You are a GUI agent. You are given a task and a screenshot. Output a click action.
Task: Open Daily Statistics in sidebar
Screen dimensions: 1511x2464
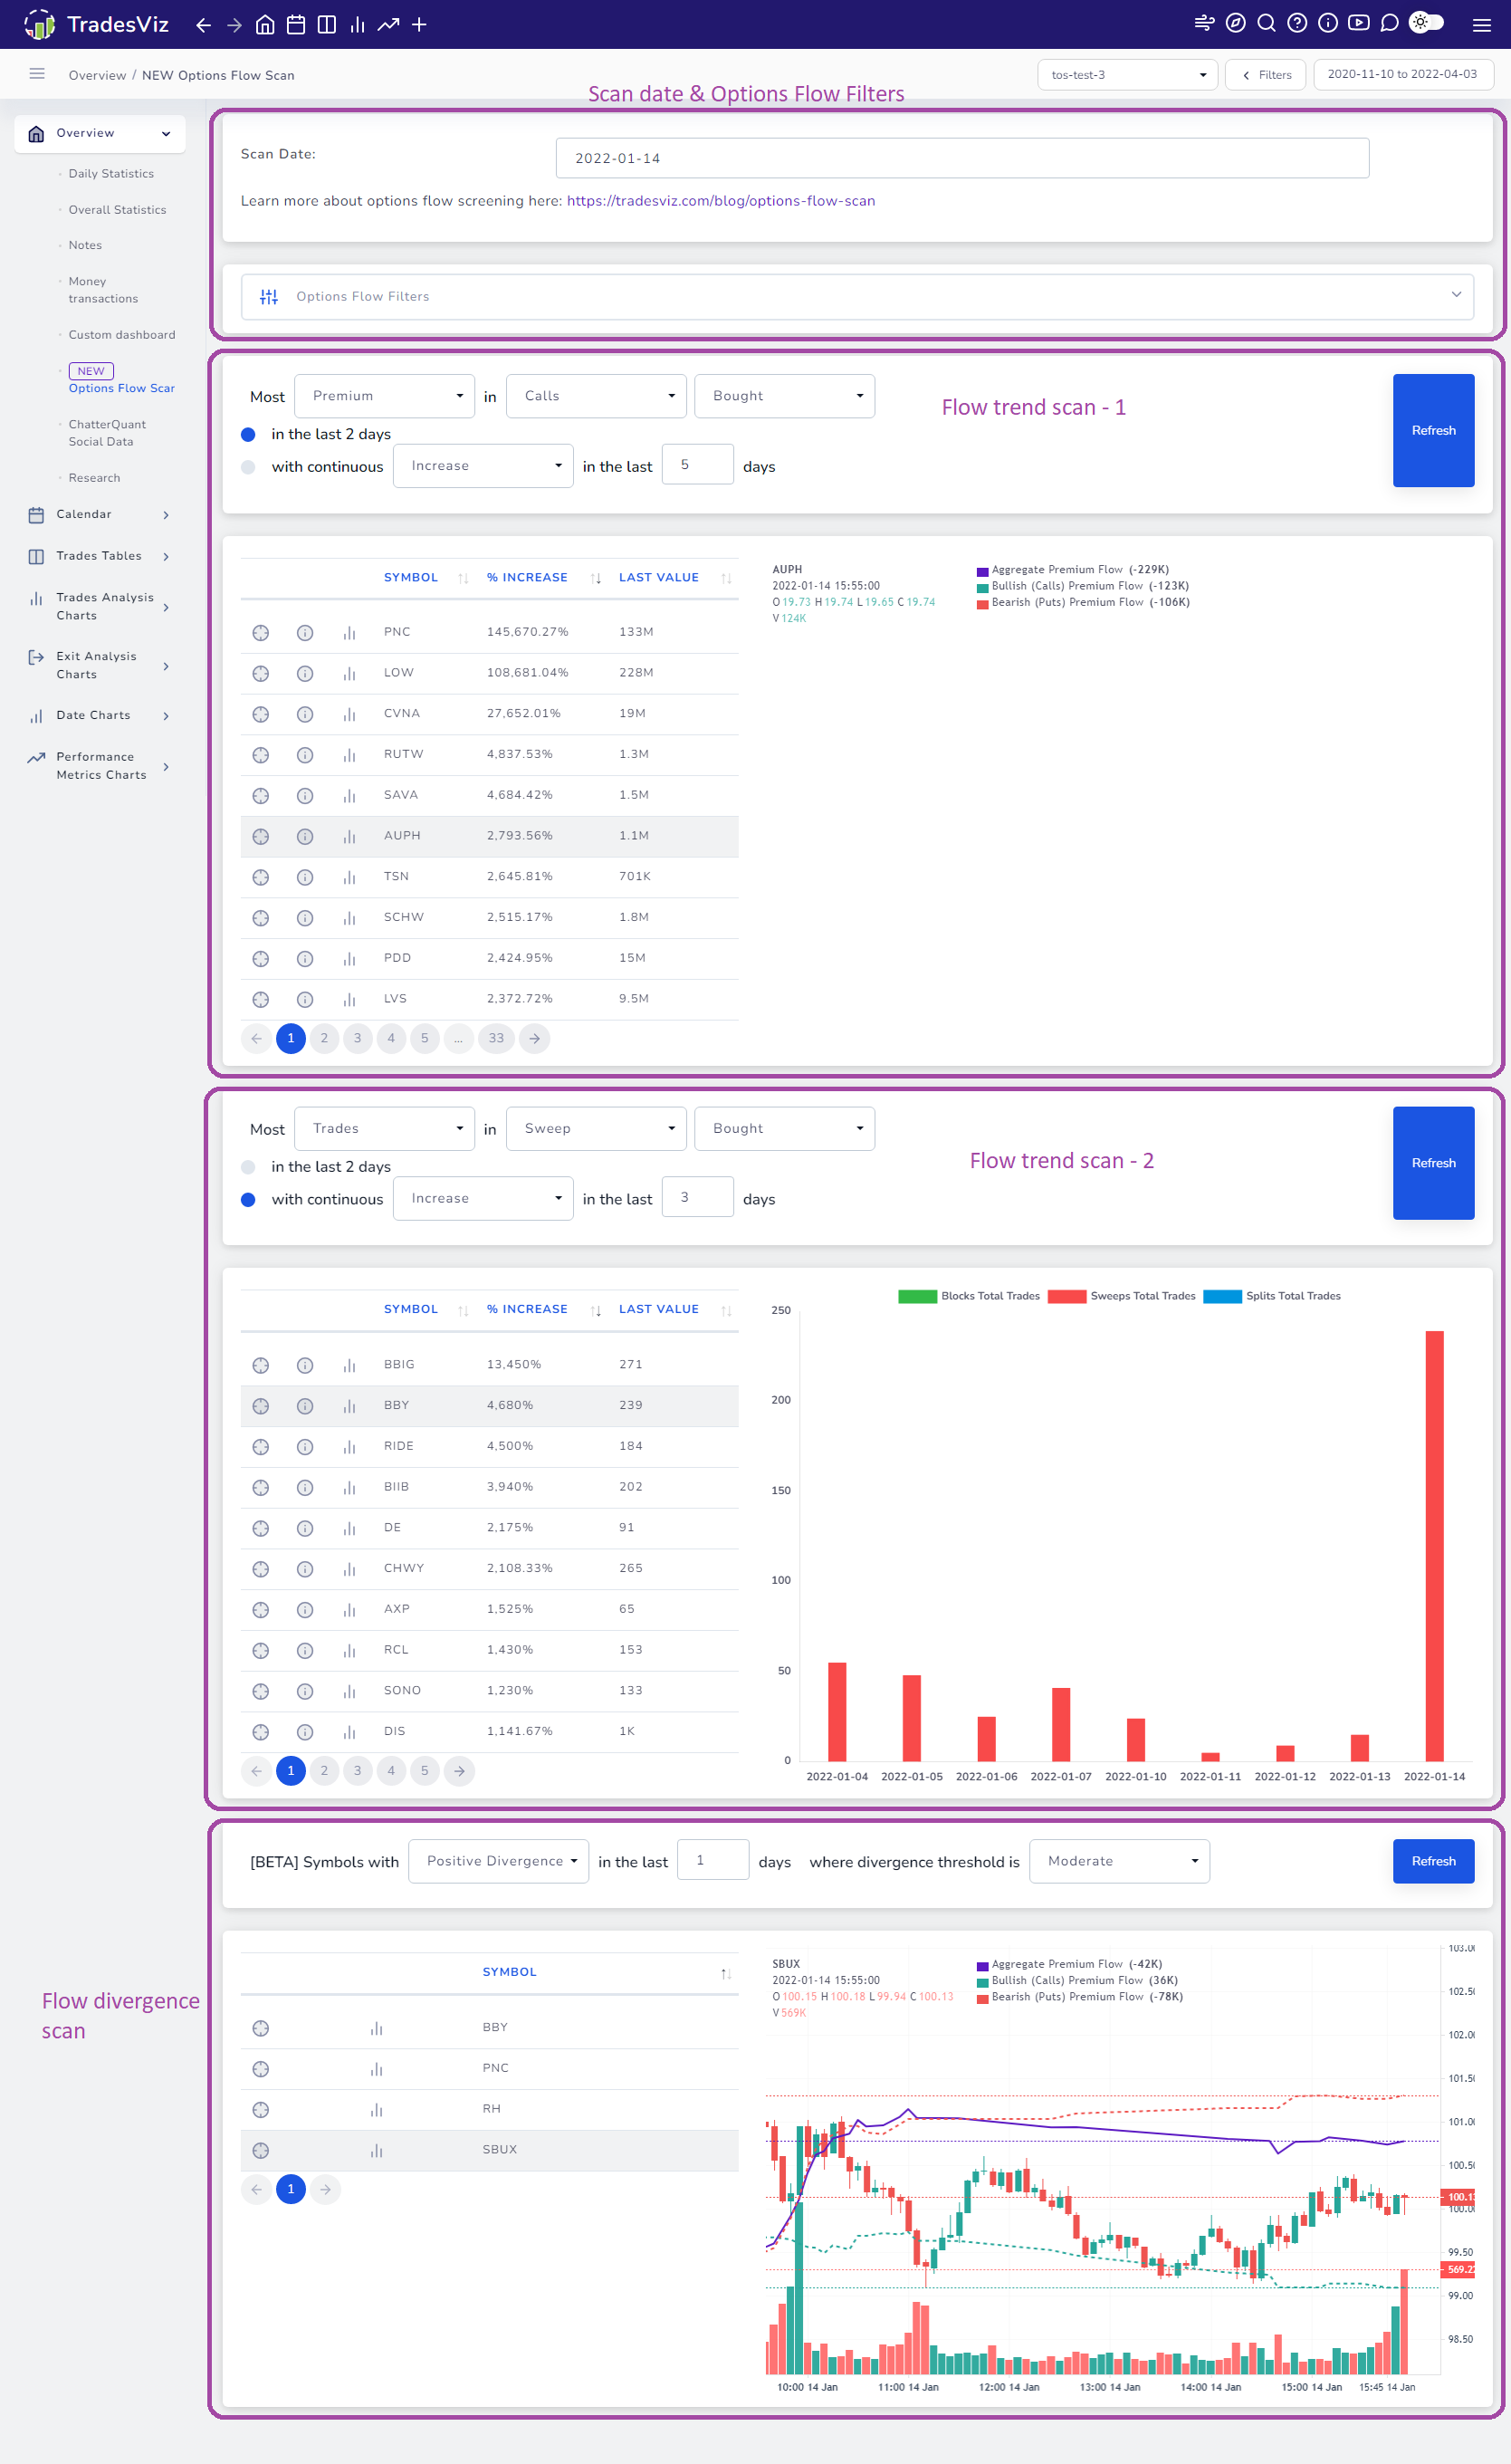pyautogui.click(x=111, y=174)
